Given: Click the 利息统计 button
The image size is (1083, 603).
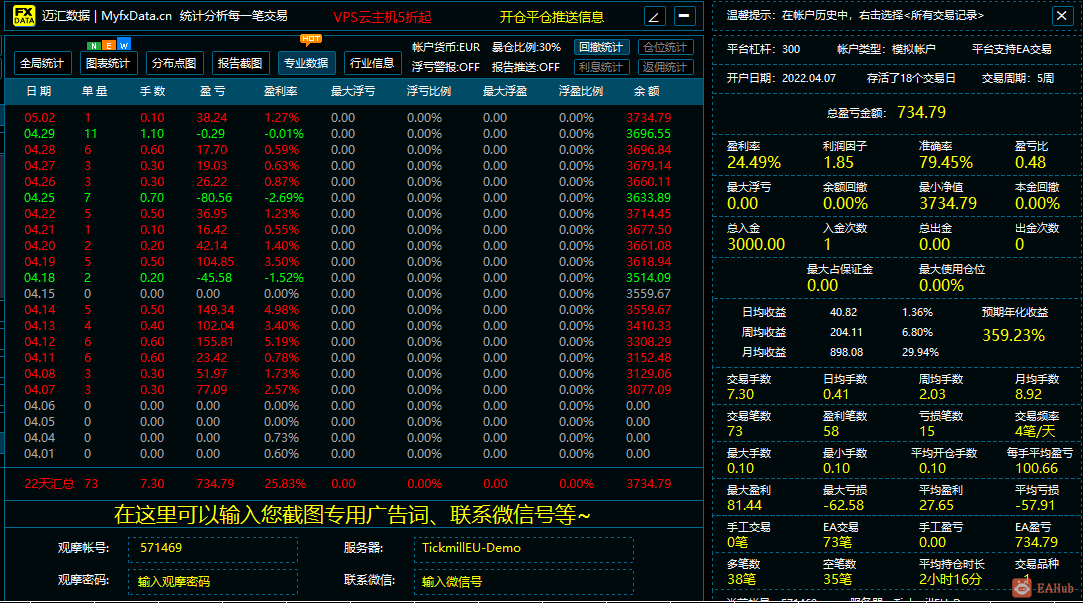Looking at the screenshot, I should [x=601, y=67].
